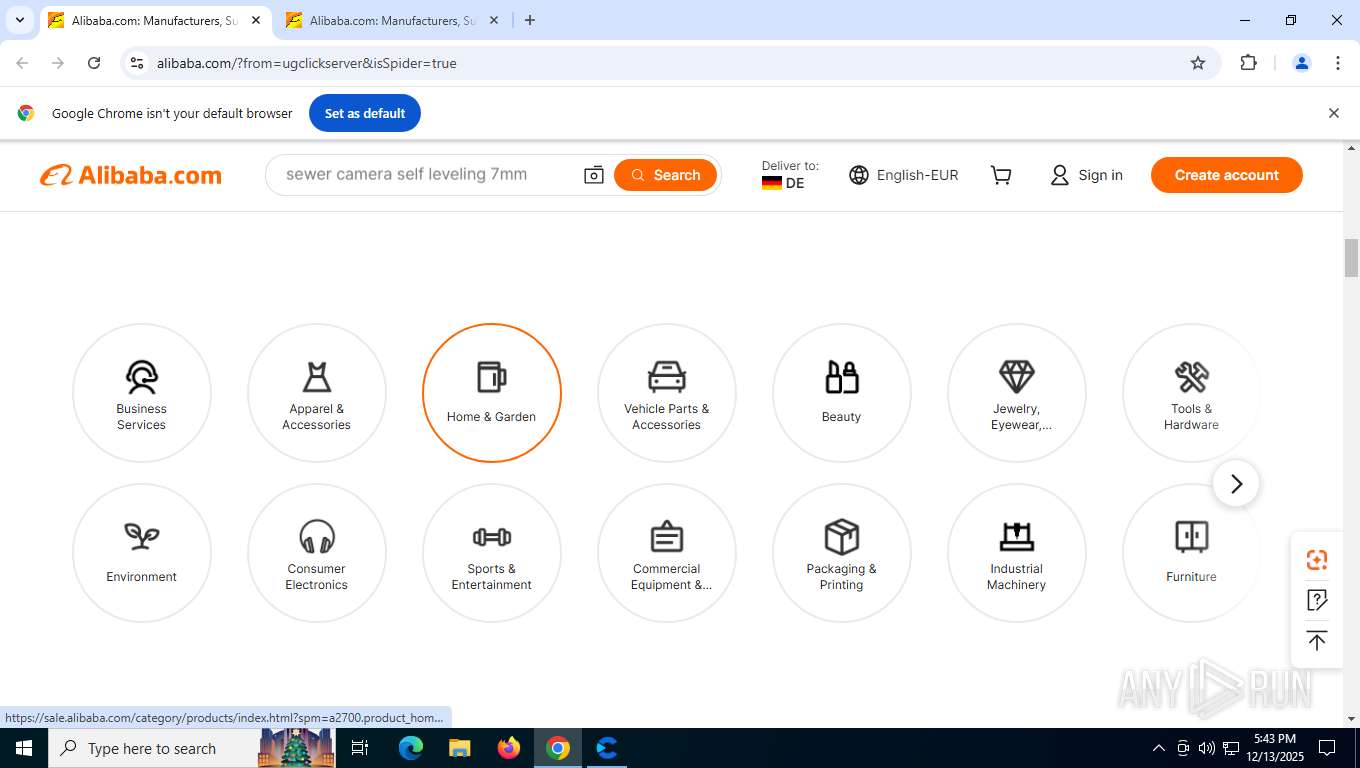Viewport: 1360px width, 768px height.
Task: Open Chrome three-dot menu
Action: pos(1338,63)
